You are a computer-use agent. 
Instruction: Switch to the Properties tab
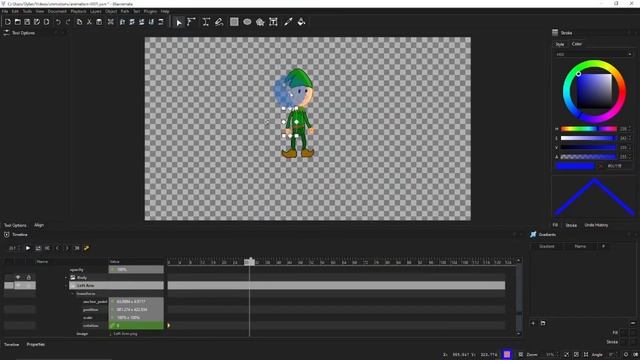point(36,344)
